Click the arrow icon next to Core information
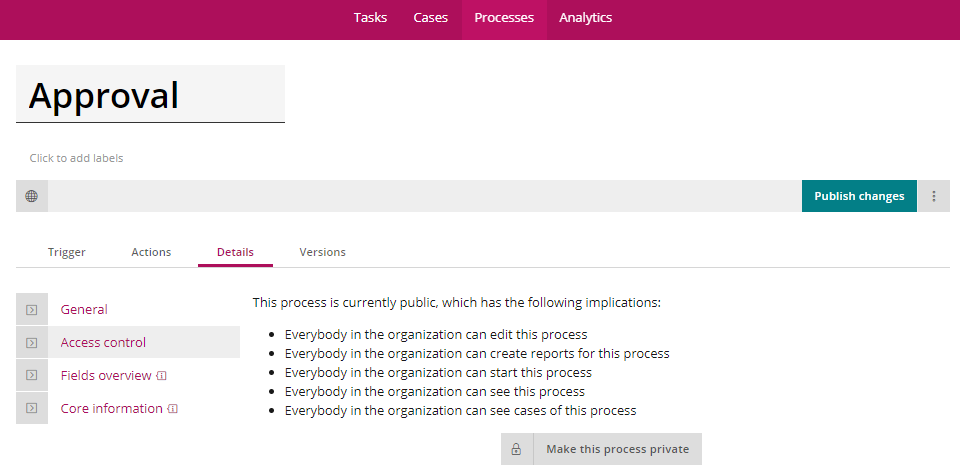The image size is (960, 475). coord(32,408)
